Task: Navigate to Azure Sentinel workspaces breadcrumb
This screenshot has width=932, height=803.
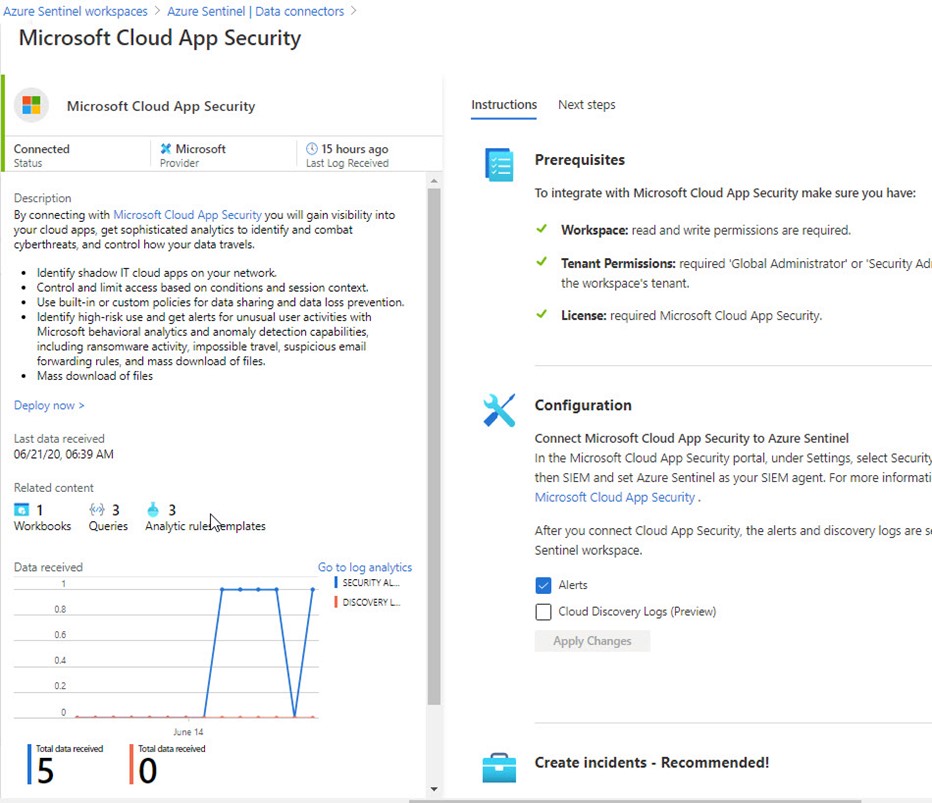Action: coord(75,11)
